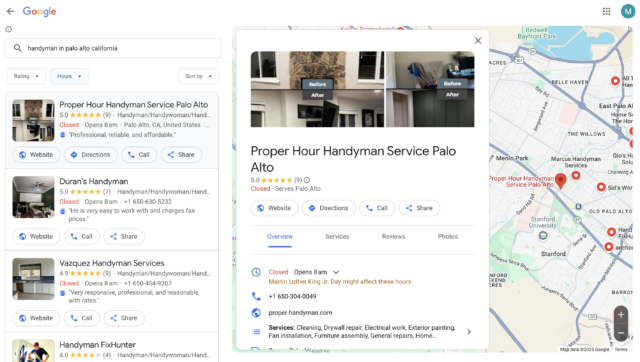Click the red Proper Hour Handyman map pin
This screenshot has height=362, width=640.
pos(561,181)
